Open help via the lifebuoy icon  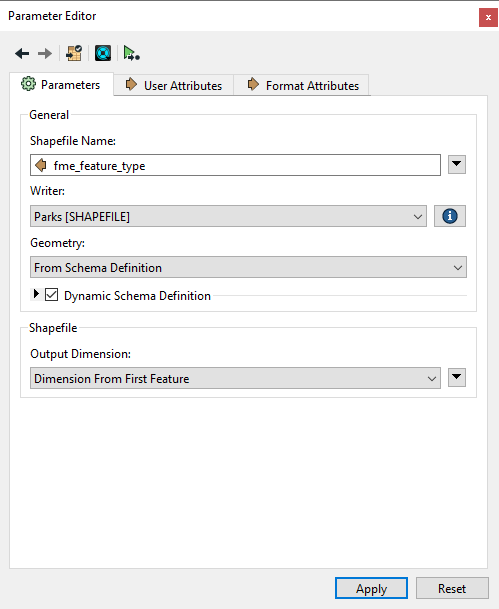(103, 53)
